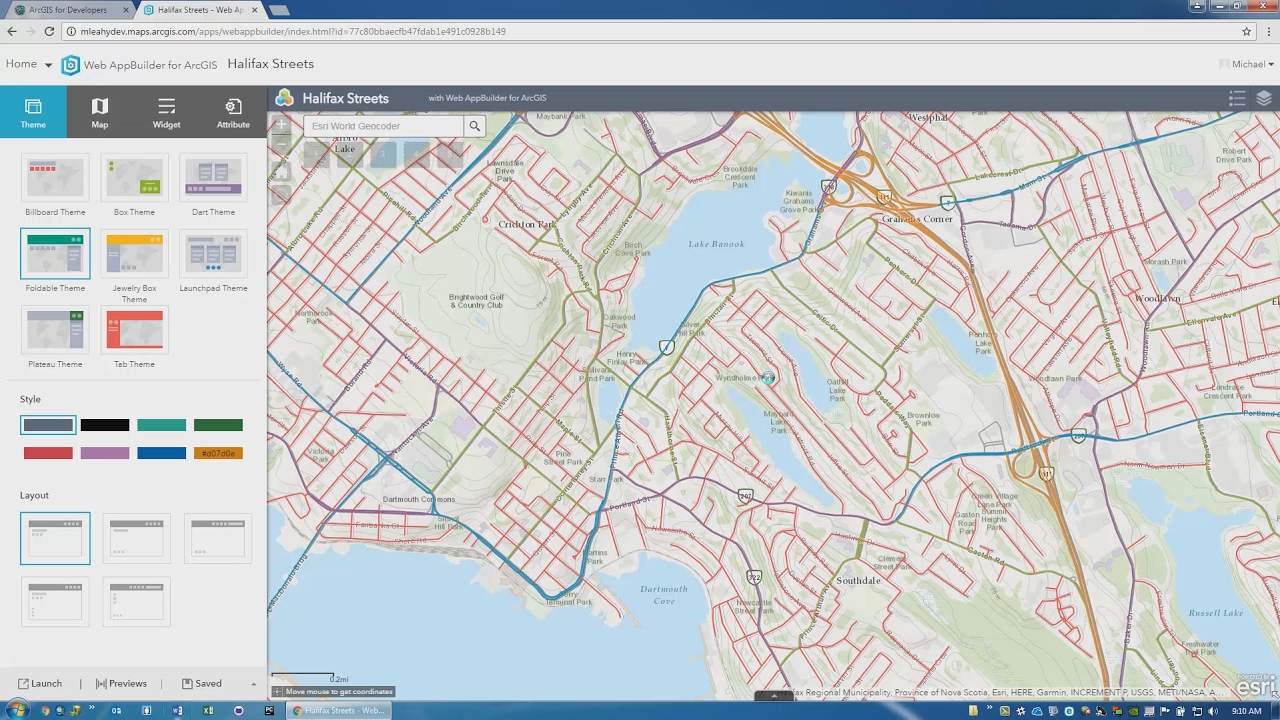
Task: Switch to the Attribute tab
Action: click(x=233, y=112)
